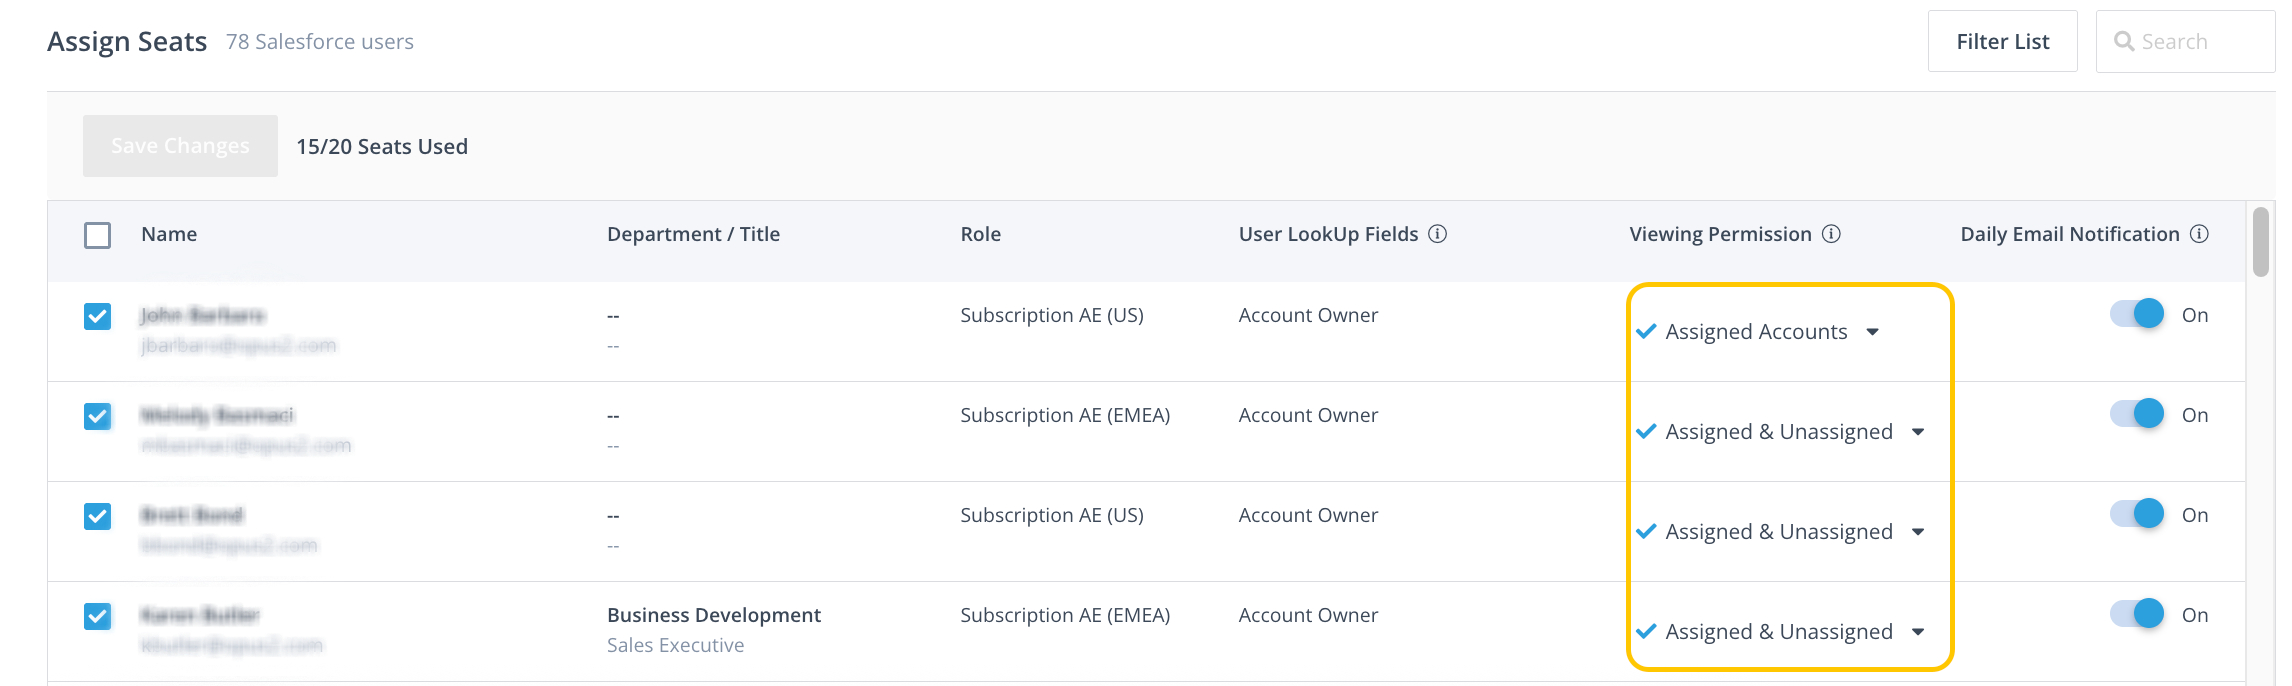
Task: Turn off daily email for first user
Action: pos(2137,314)
